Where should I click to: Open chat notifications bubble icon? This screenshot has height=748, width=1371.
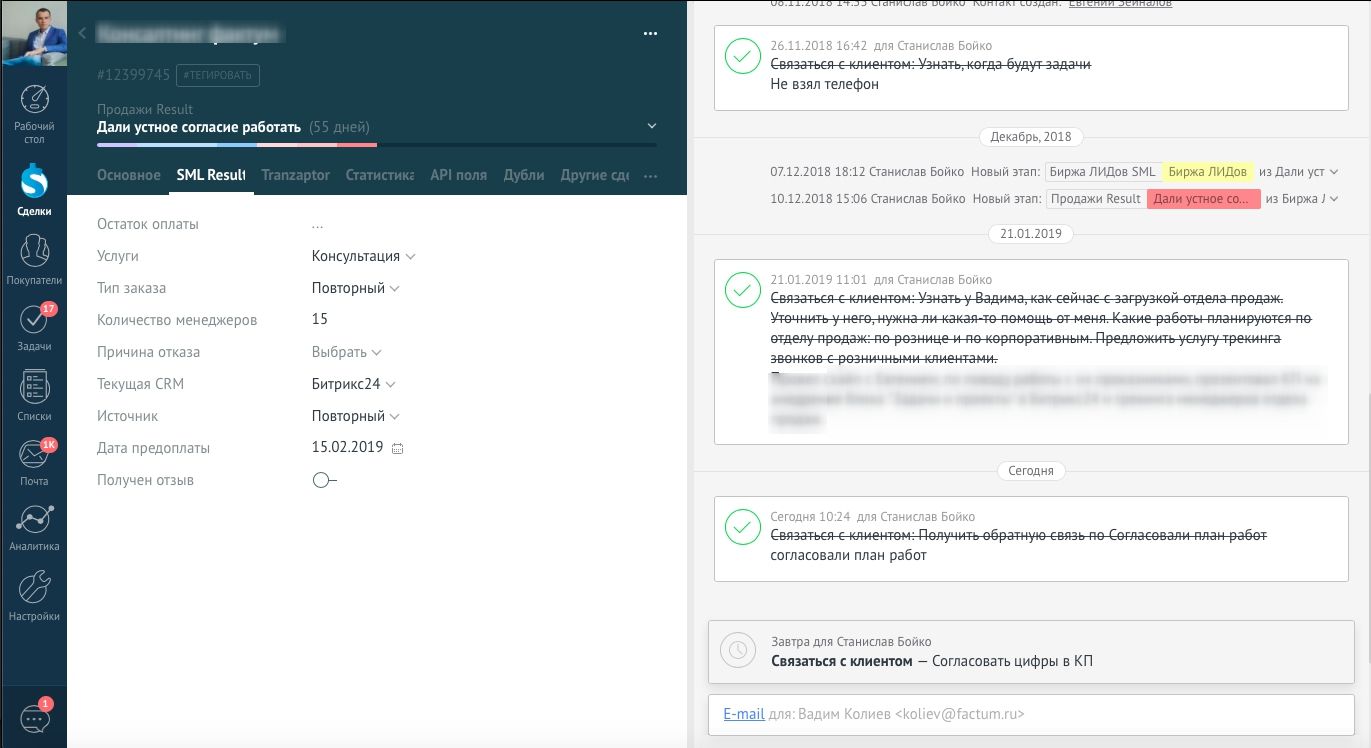click(34, 717)
